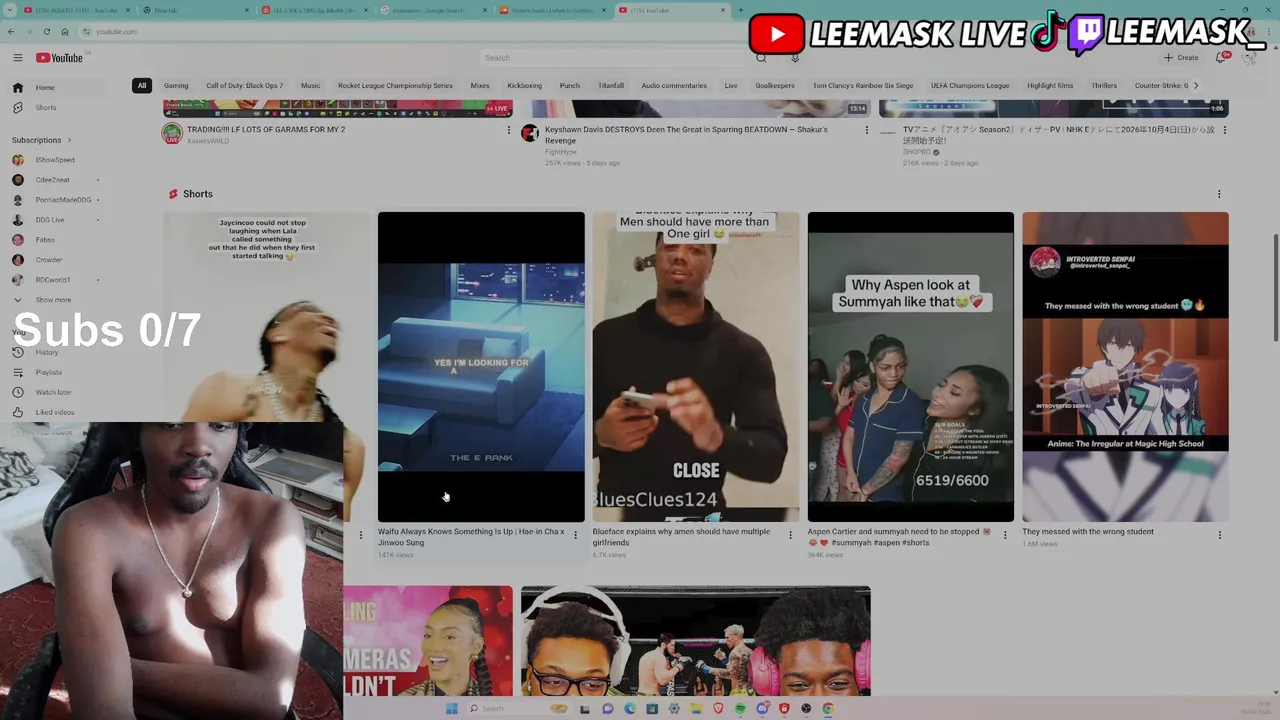Play the YES I'M LOOKING FOR A short thumbnail
This screenshot has width=1280, height=720.
481,367
